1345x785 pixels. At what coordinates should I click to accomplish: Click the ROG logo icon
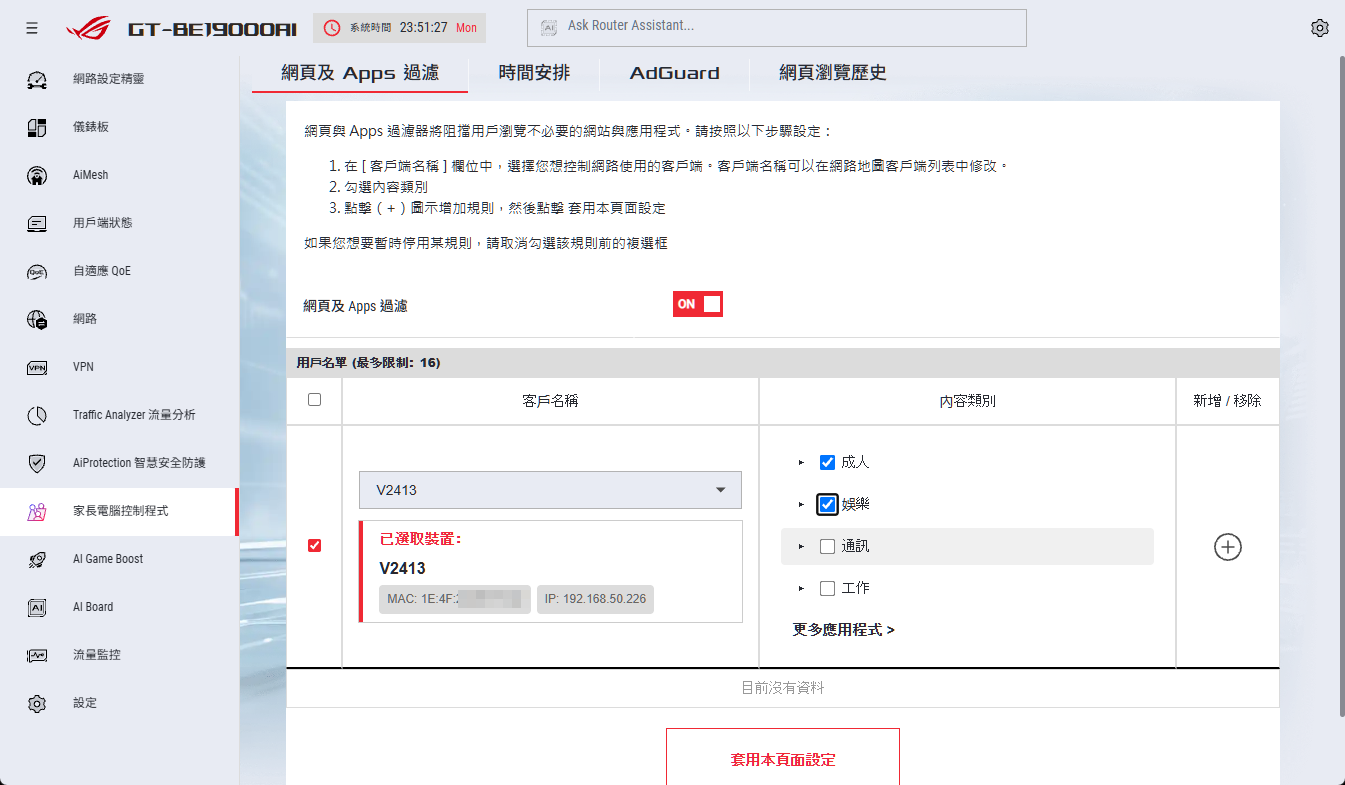(x=89, y=28)
